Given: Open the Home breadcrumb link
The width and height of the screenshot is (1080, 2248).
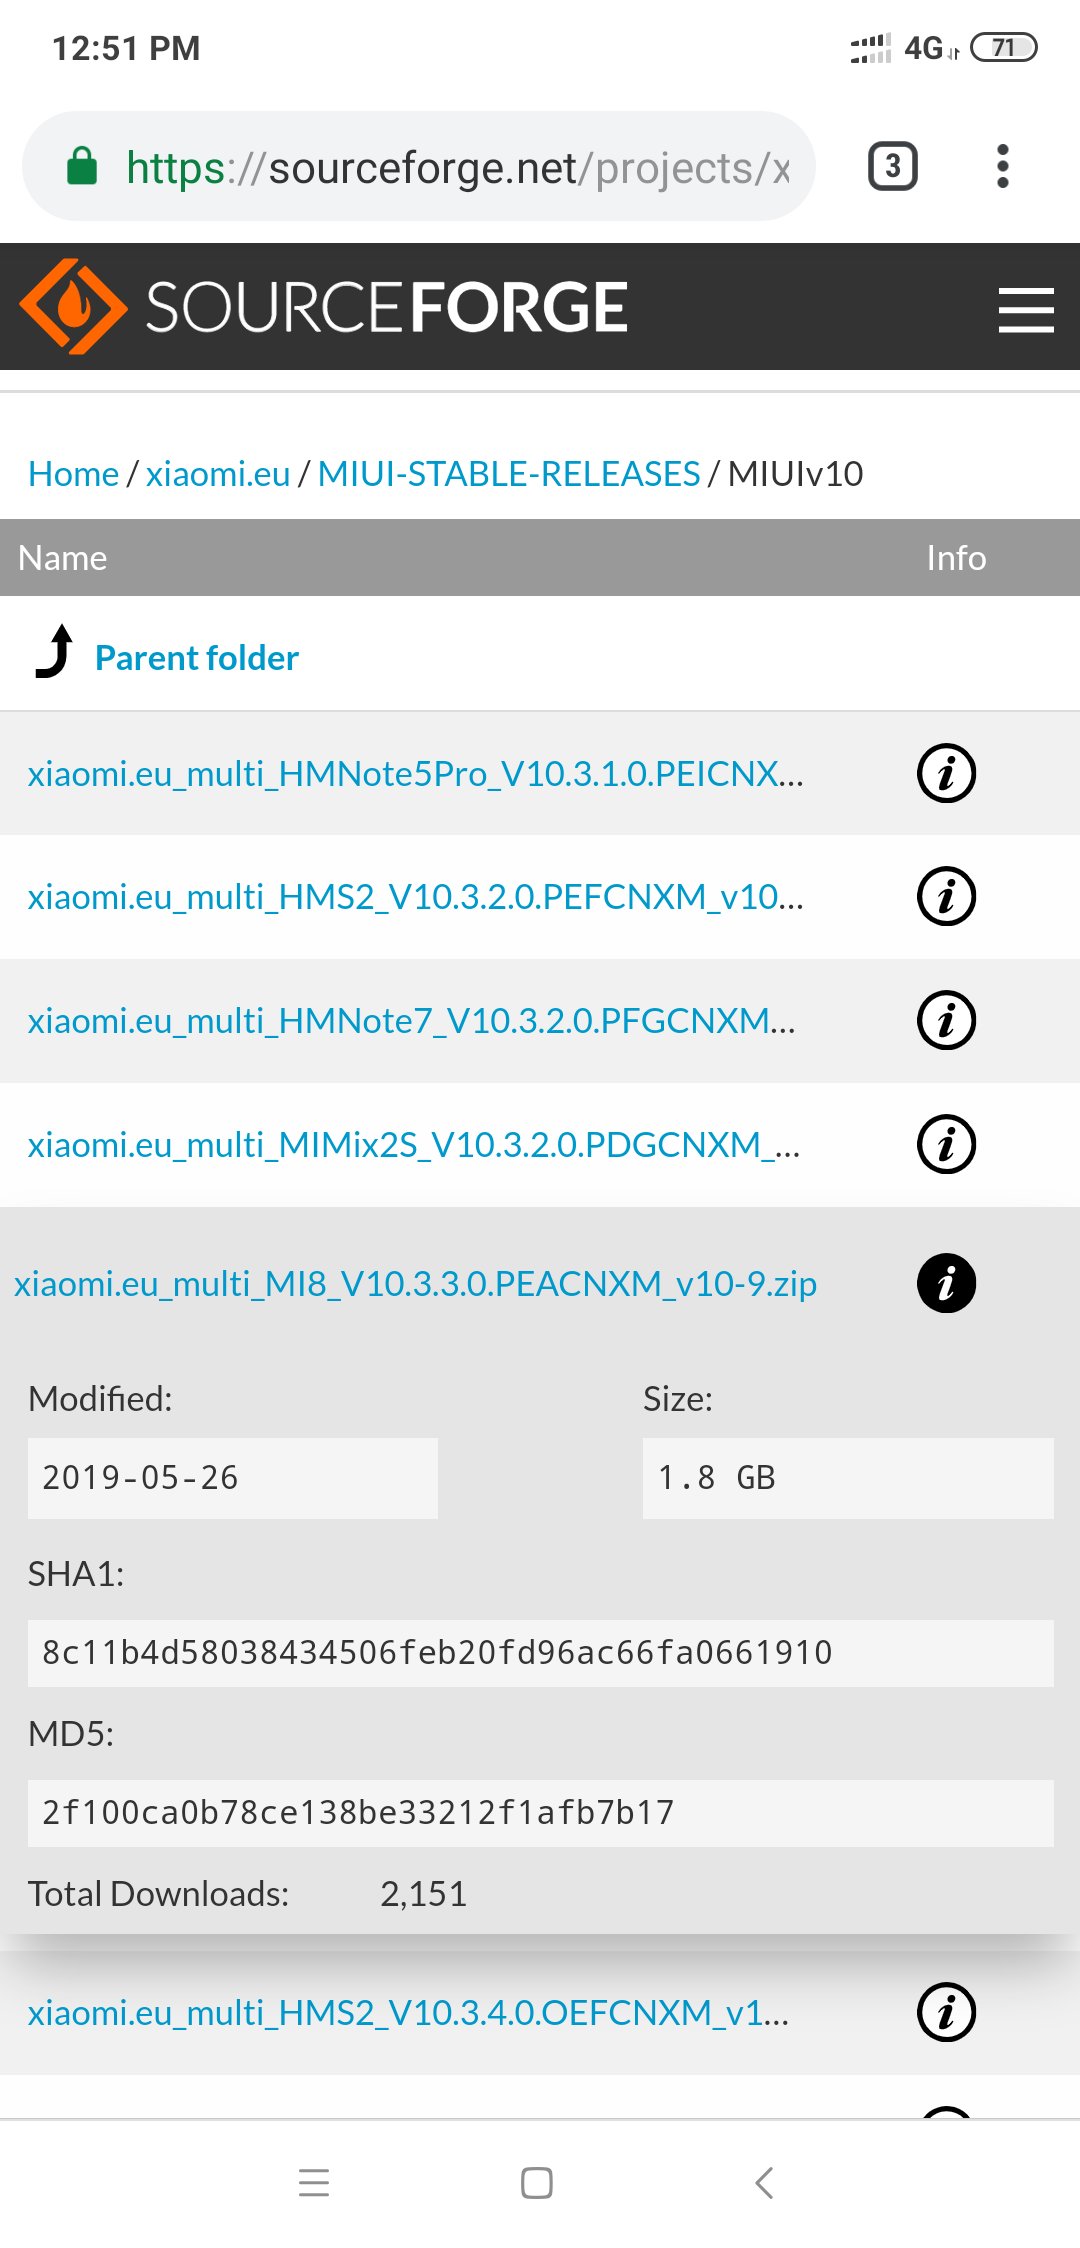Looking at the screenshot, I should tap(73, 473).
